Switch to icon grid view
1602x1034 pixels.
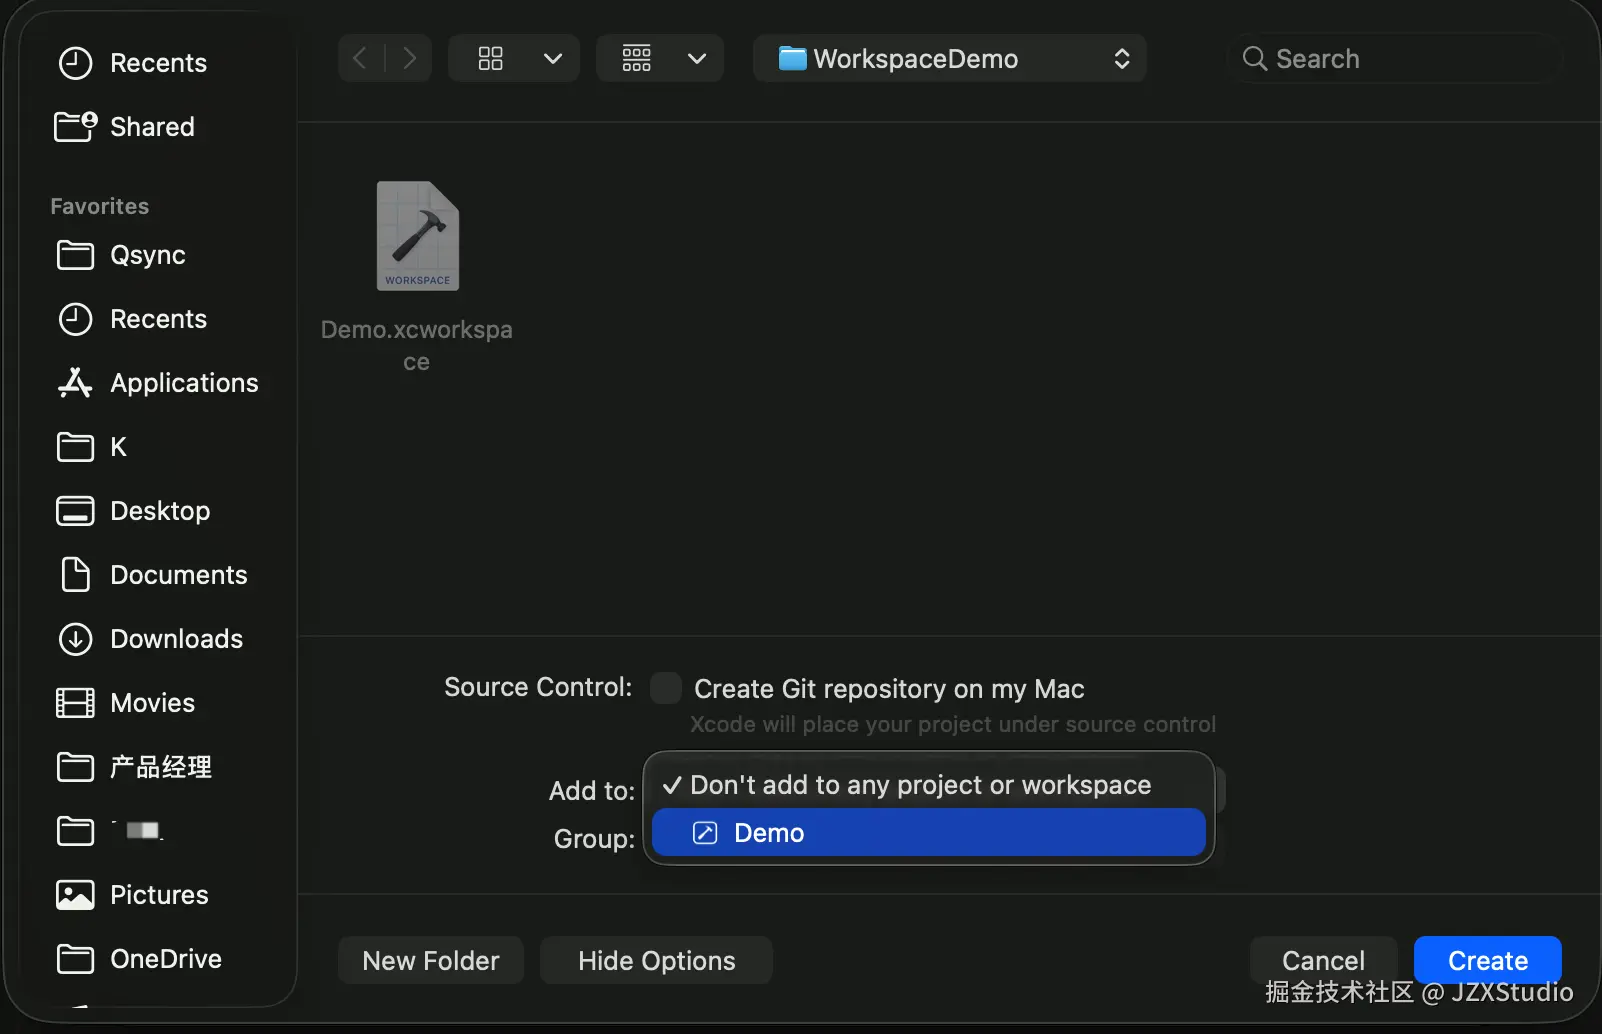click(x=490, y=59)
